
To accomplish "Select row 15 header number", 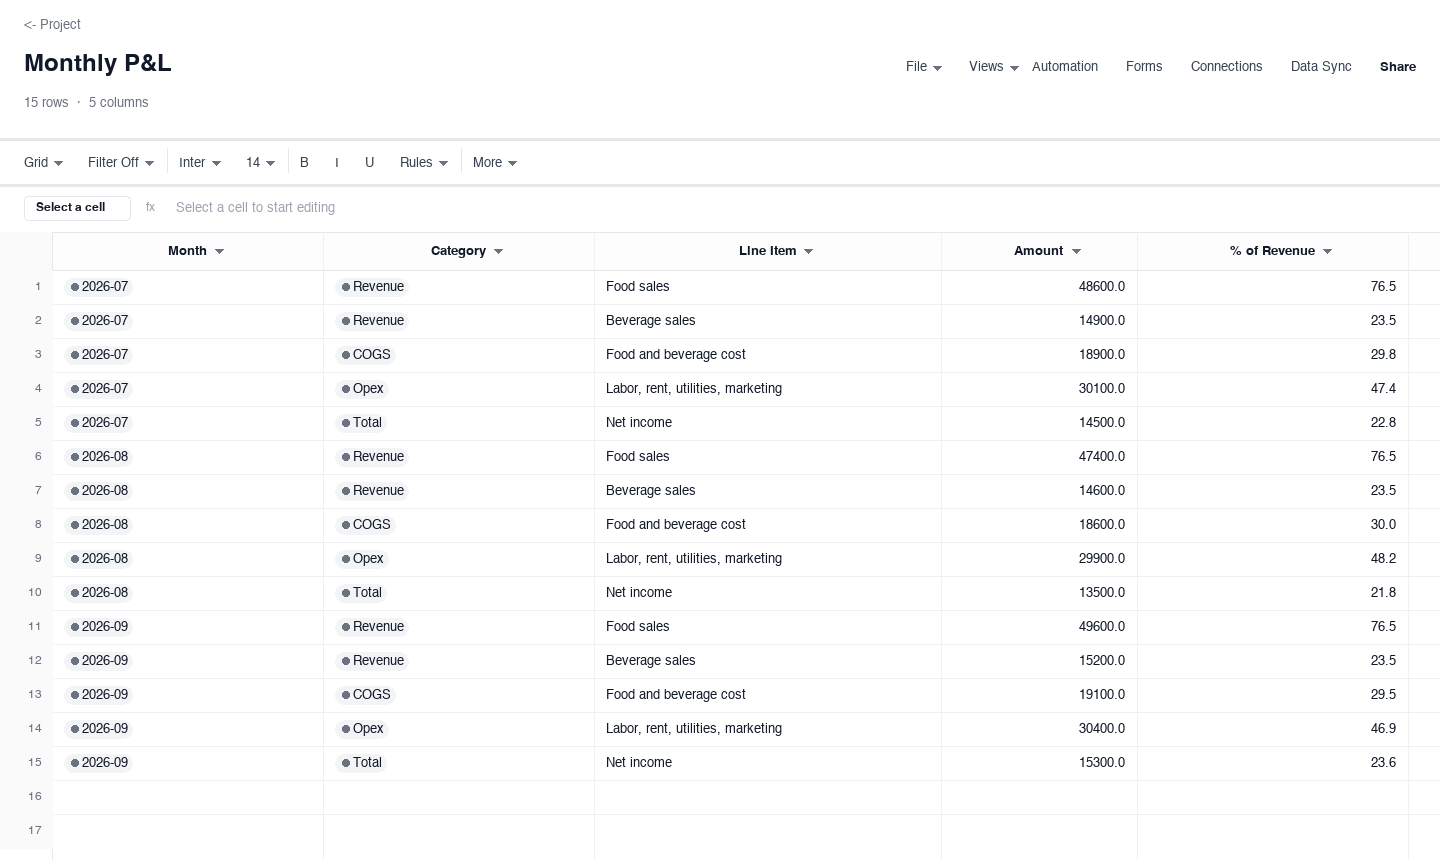I will tap(35, 763).
